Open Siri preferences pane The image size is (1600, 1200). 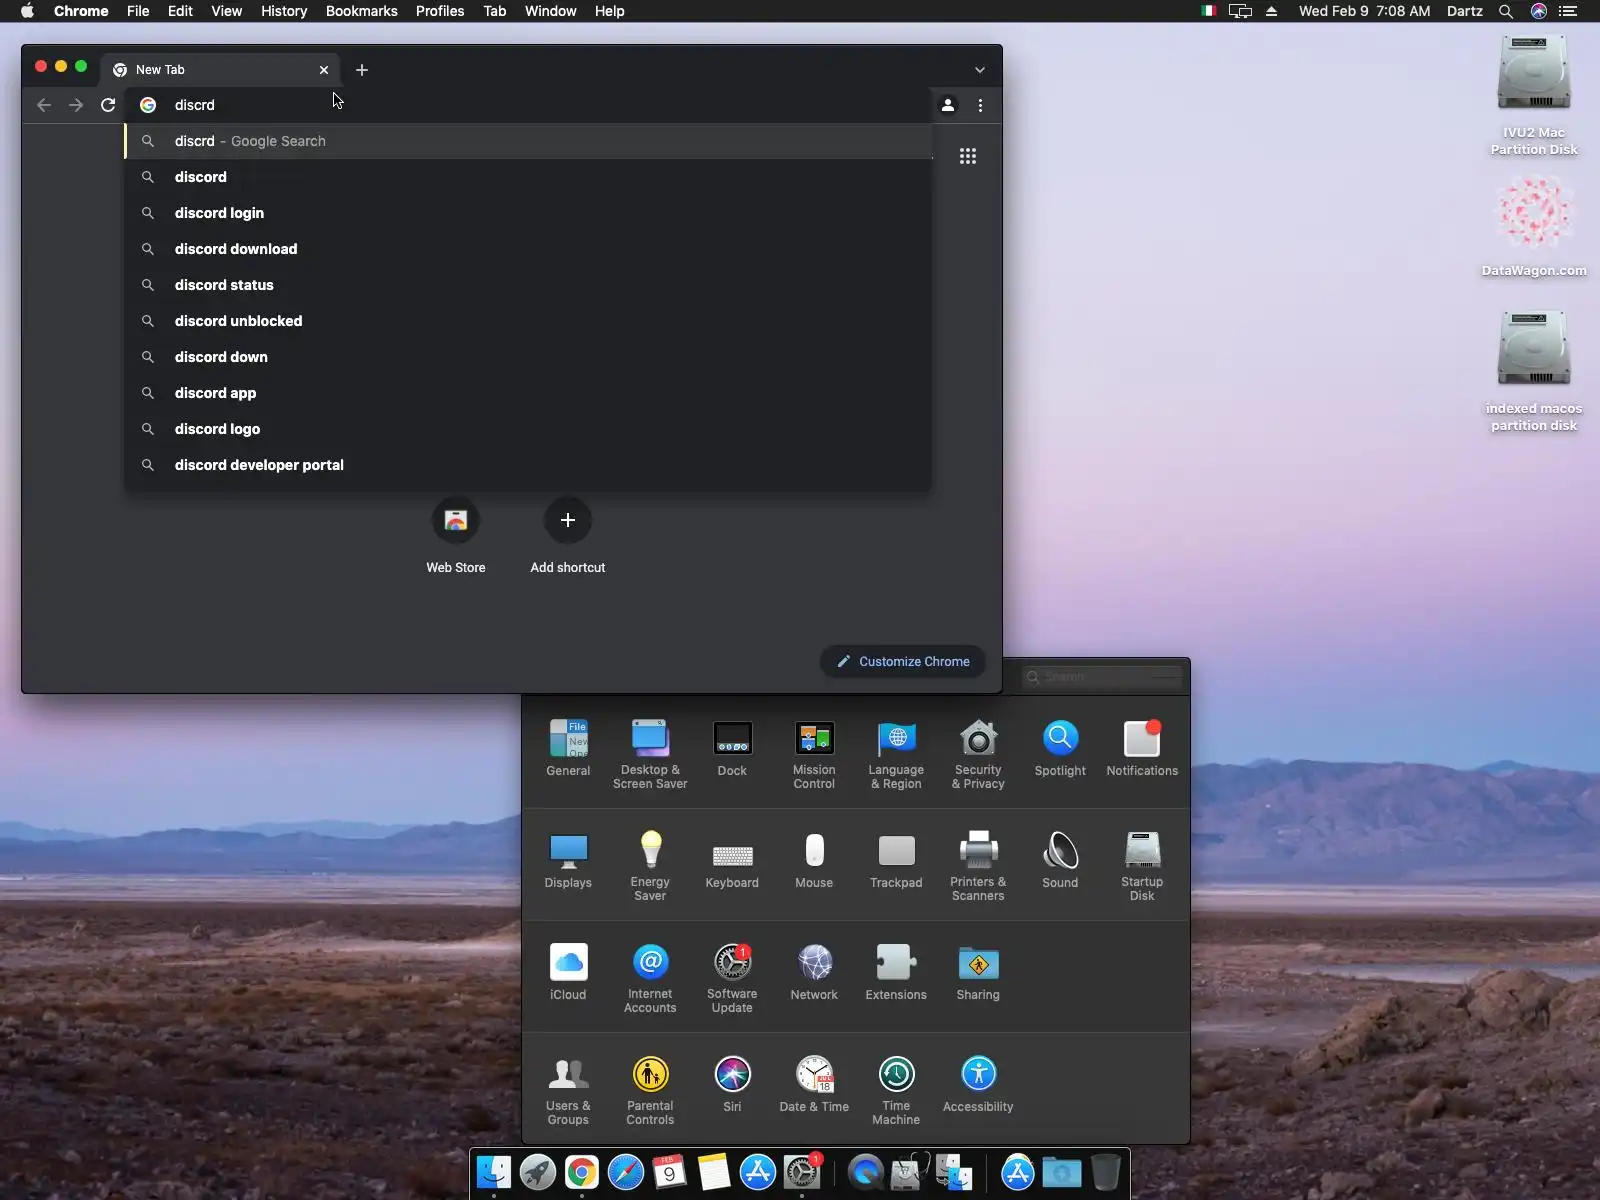click(732, 1083)
